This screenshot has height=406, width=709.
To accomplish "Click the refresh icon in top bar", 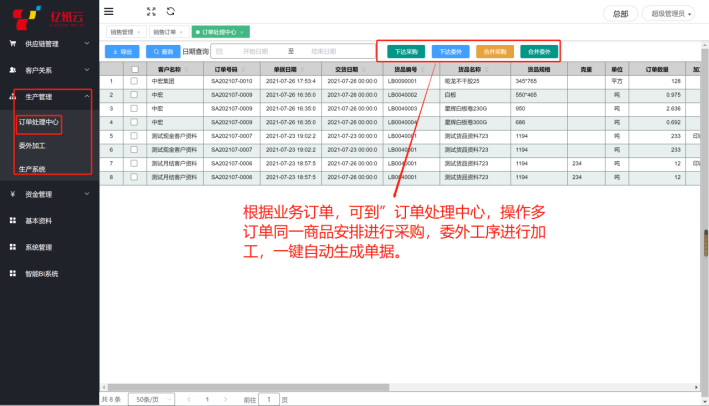I will (x=170, y=12).
